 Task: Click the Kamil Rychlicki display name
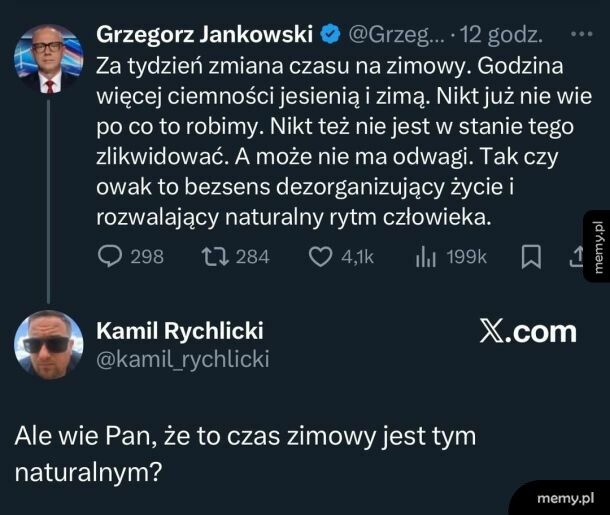pos(180,333)
